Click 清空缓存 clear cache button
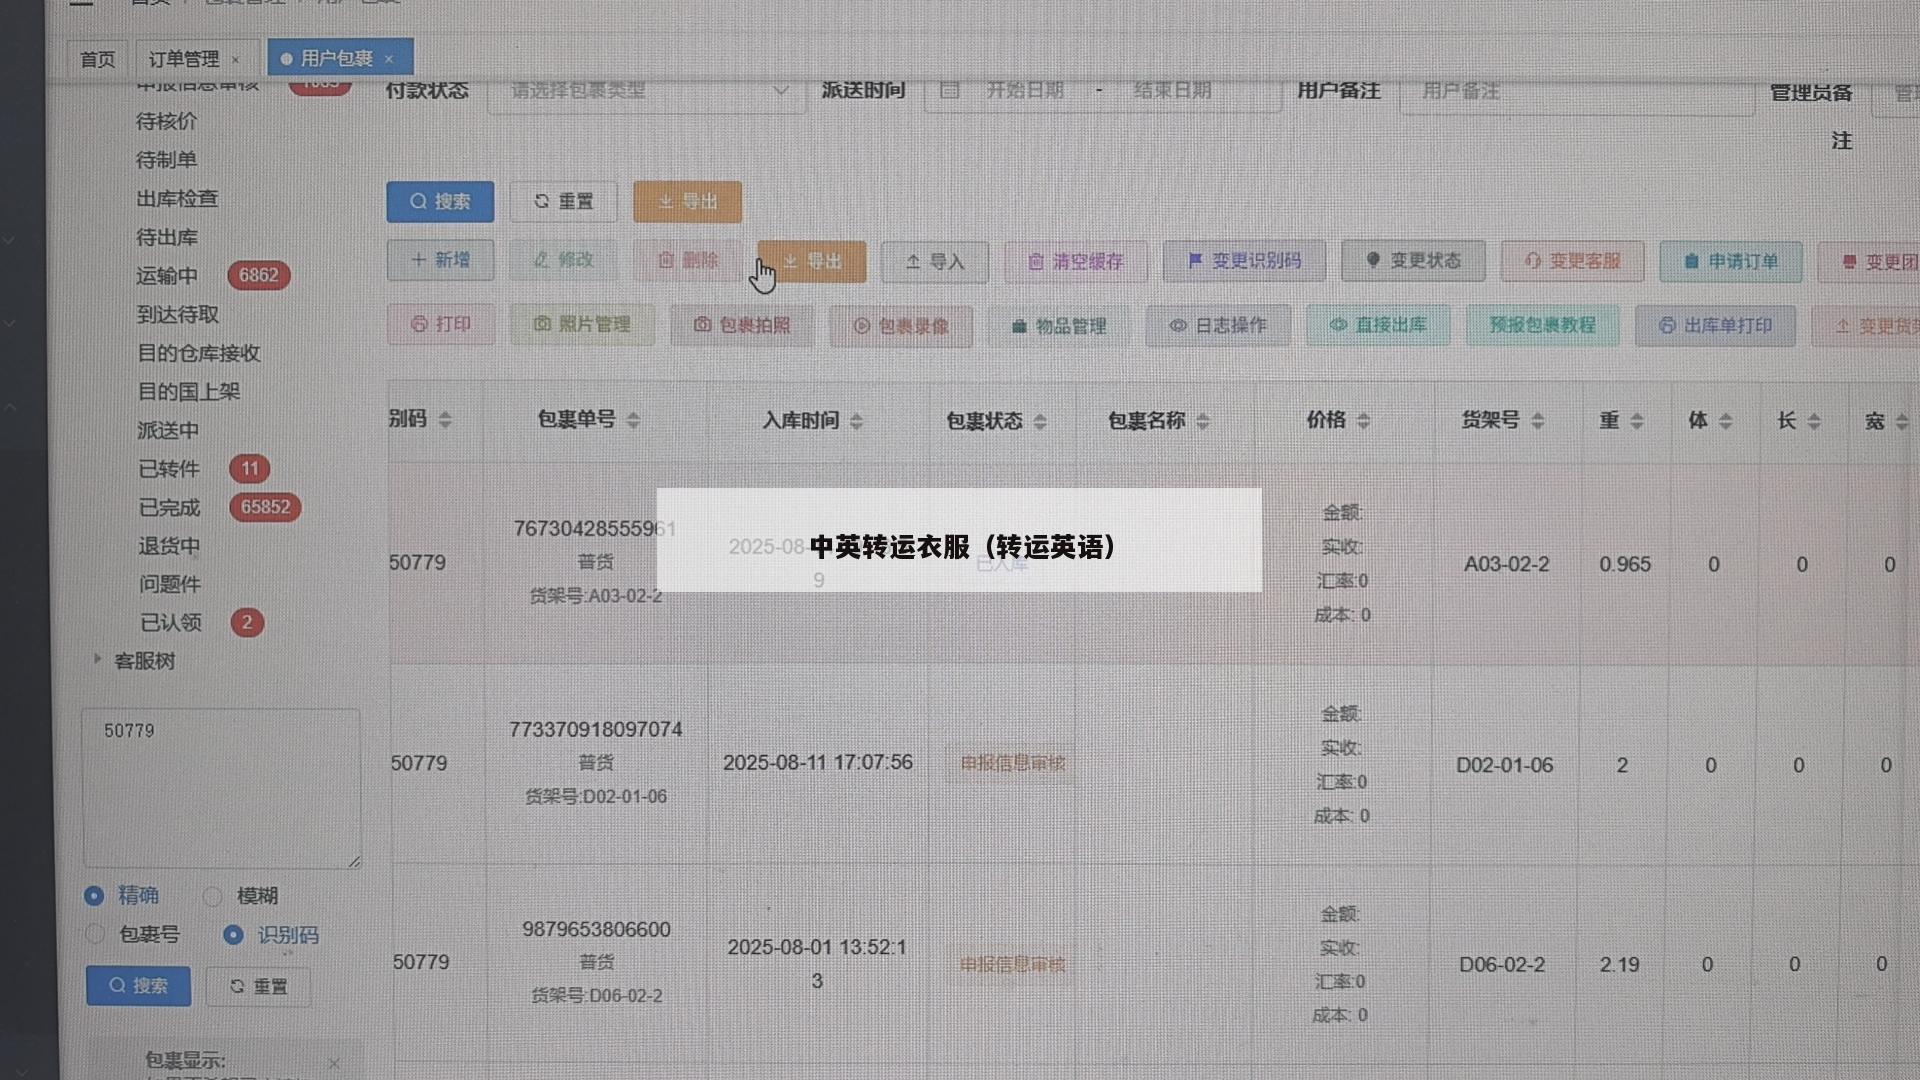 [x=1075, y=262]
